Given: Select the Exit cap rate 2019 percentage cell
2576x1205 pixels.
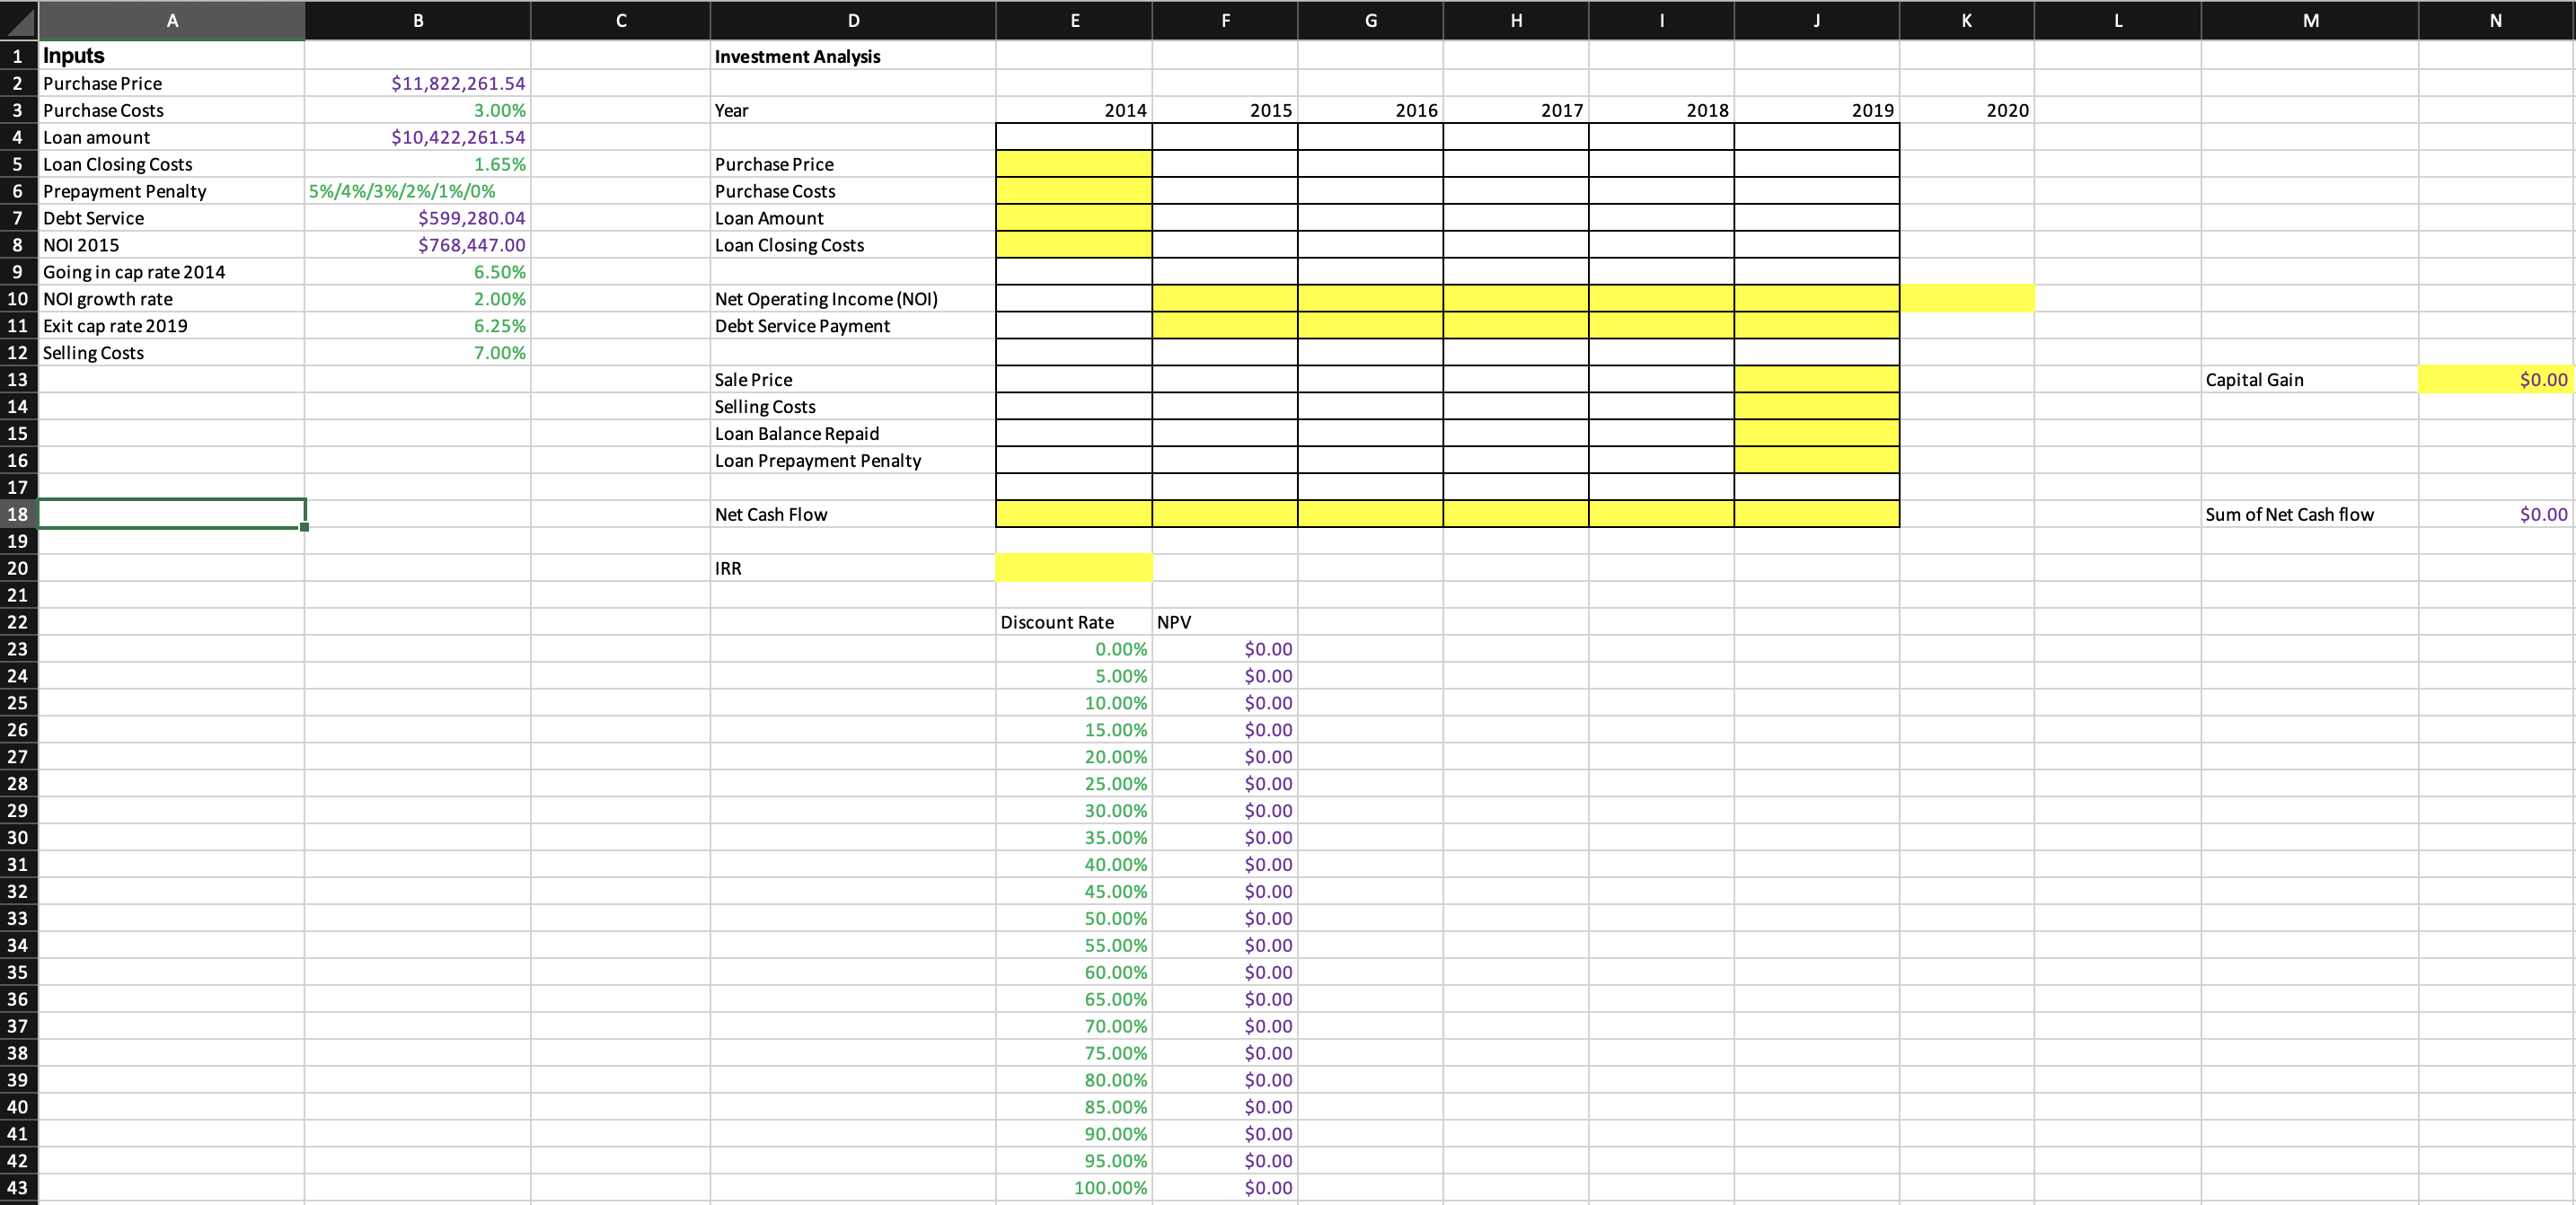Looking at the screenshot, I should coord(417,325).
